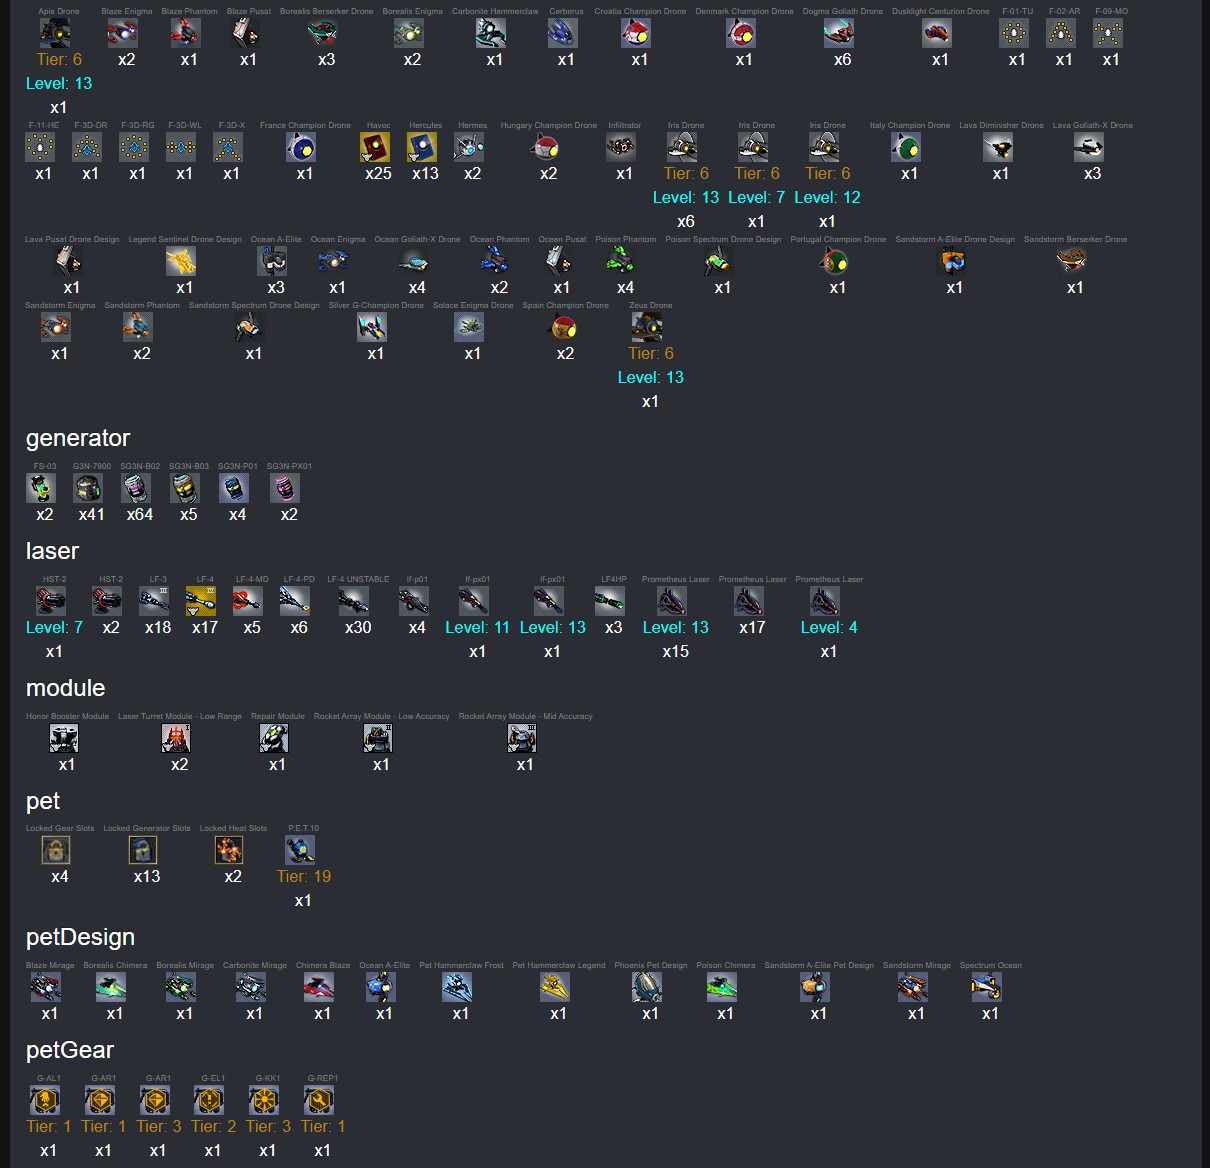1210x1168 pixels.
Task: Select the LF-4 laser icon
Action: pos(201,602)
